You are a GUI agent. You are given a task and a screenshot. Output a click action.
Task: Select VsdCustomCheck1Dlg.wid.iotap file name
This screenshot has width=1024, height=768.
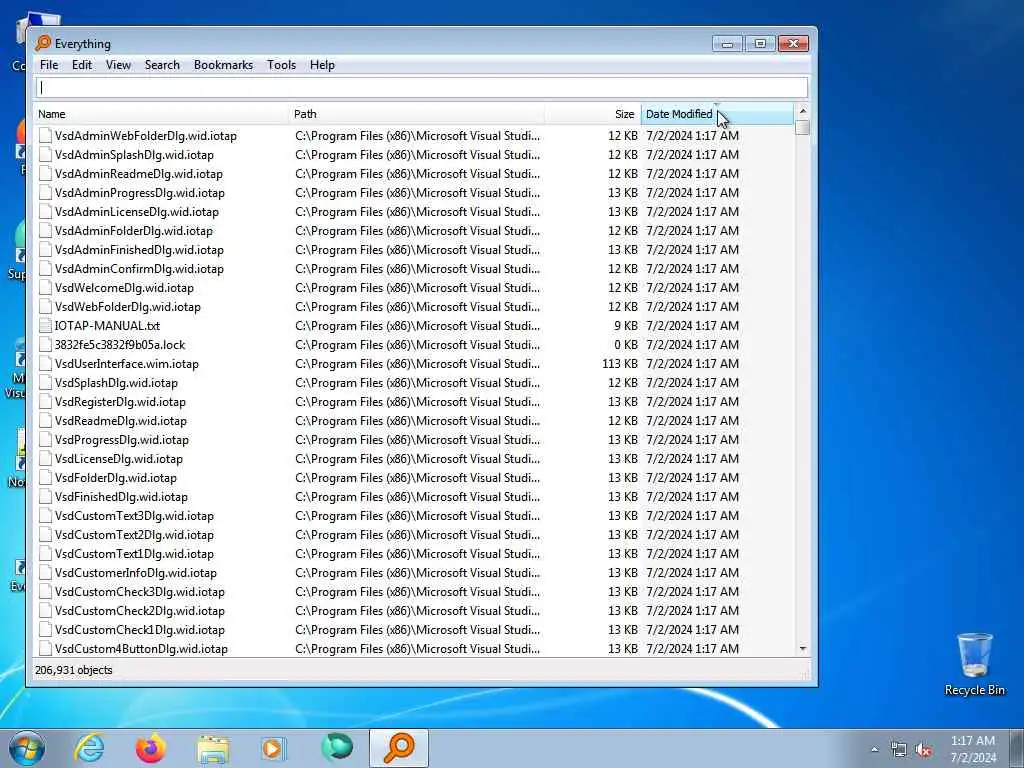tap(139, 630)
